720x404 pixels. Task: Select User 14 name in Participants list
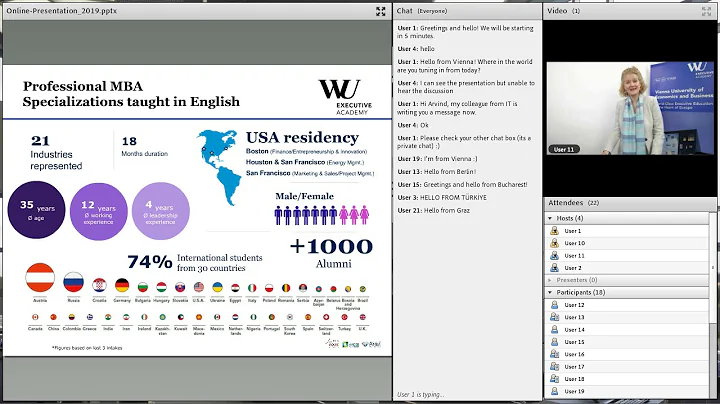[574, 330]
